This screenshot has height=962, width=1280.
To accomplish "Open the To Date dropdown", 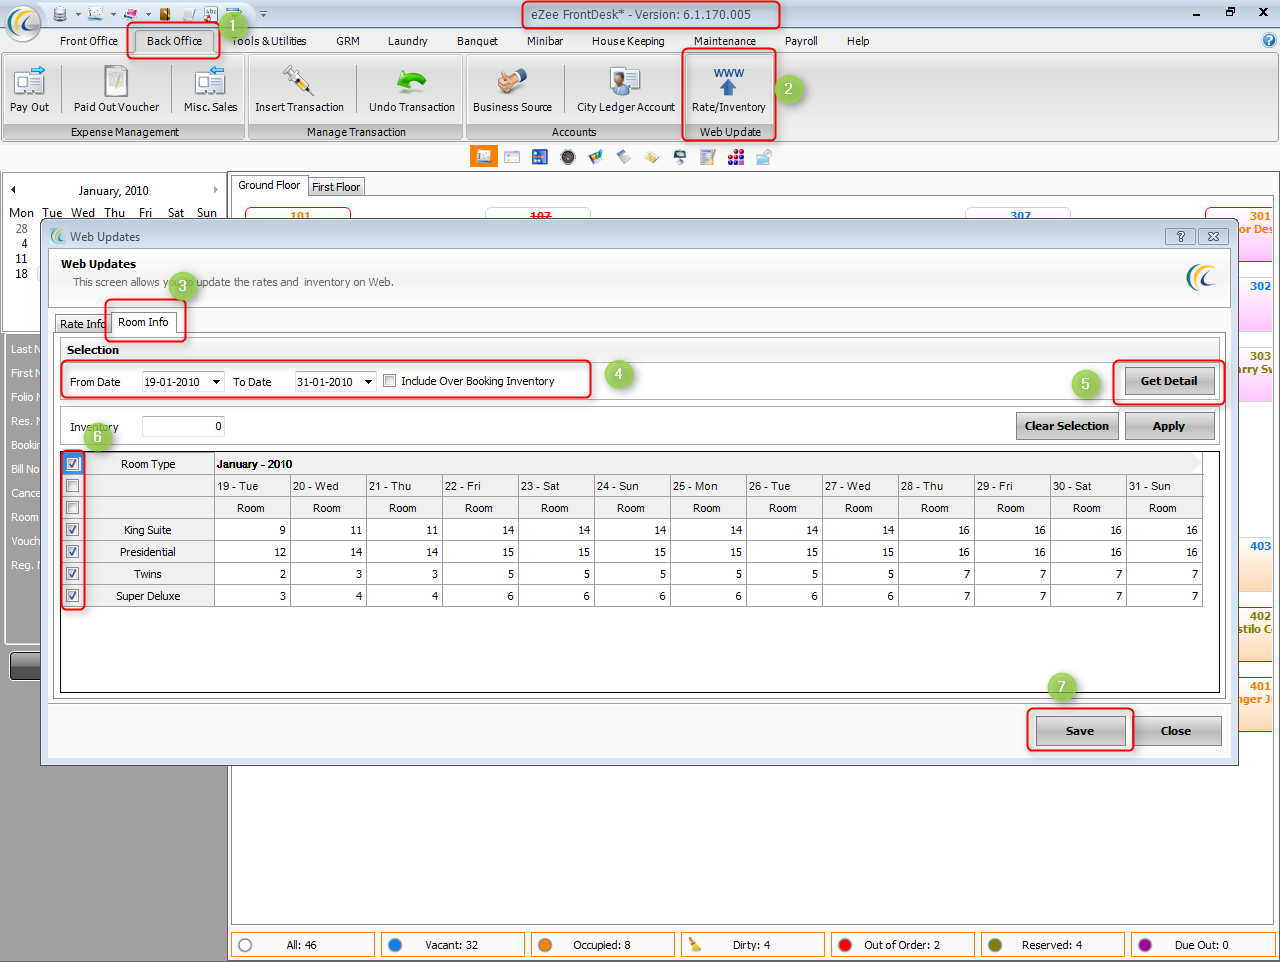I will tap(369, 381).
